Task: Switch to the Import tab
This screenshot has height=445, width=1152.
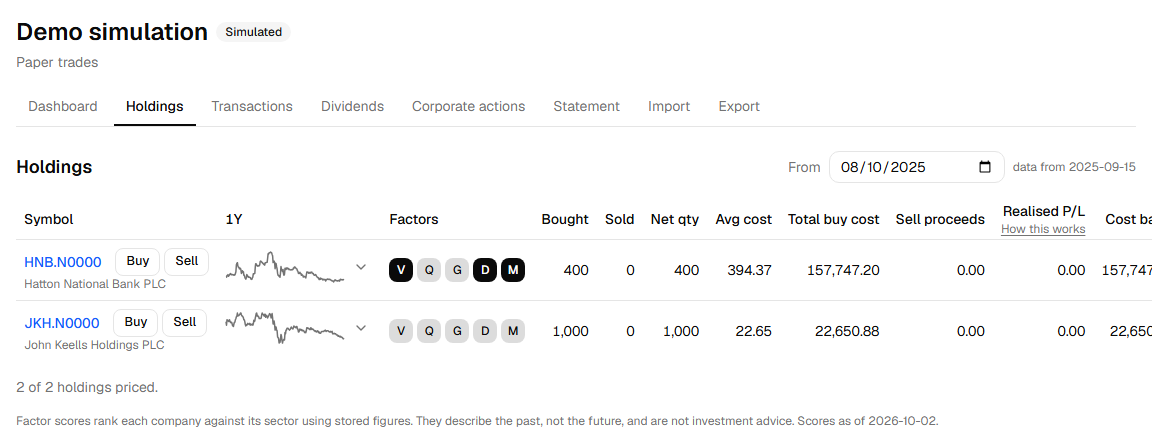Action: click(x=669, y=106)
